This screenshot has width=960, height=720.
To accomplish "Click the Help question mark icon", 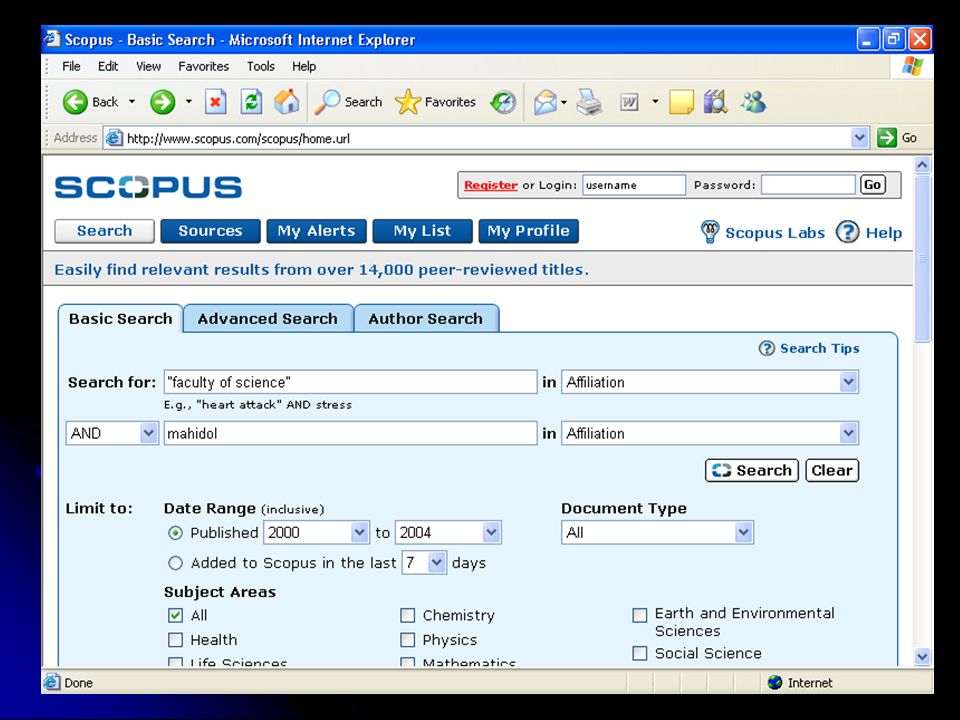I will (847, 232).
